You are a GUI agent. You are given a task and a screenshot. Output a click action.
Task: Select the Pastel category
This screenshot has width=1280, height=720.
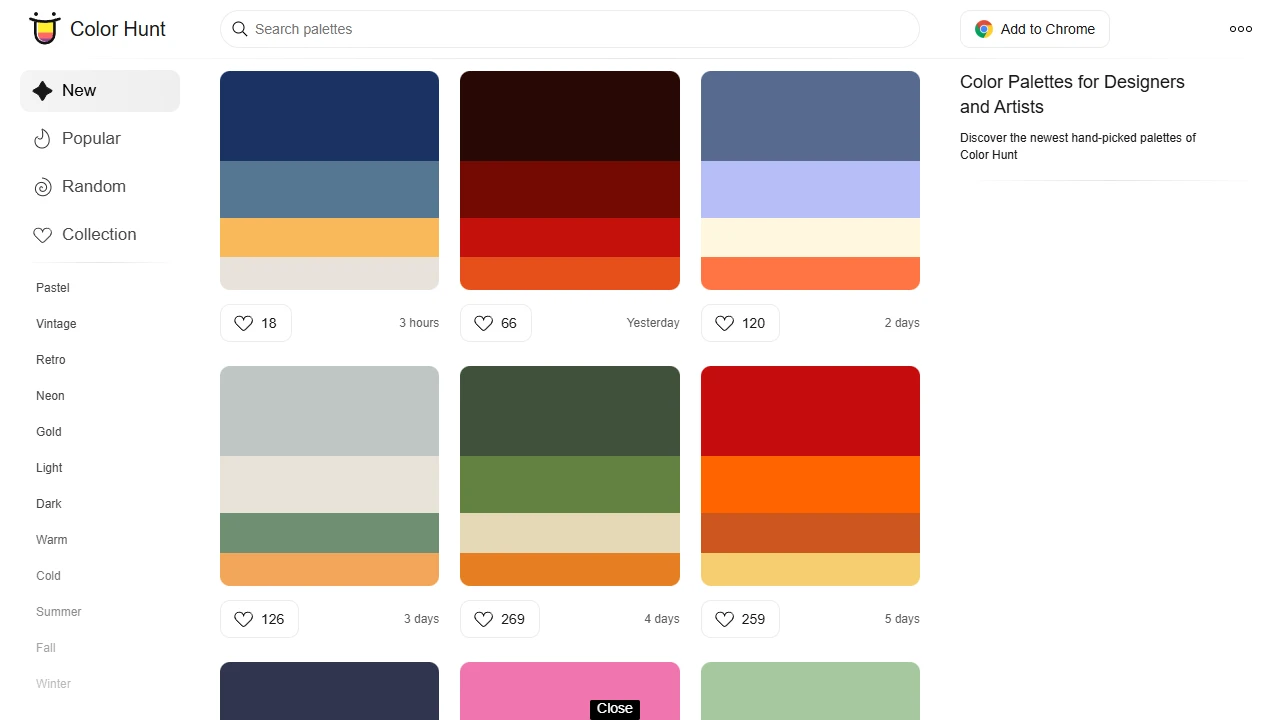tap(52, 288)
